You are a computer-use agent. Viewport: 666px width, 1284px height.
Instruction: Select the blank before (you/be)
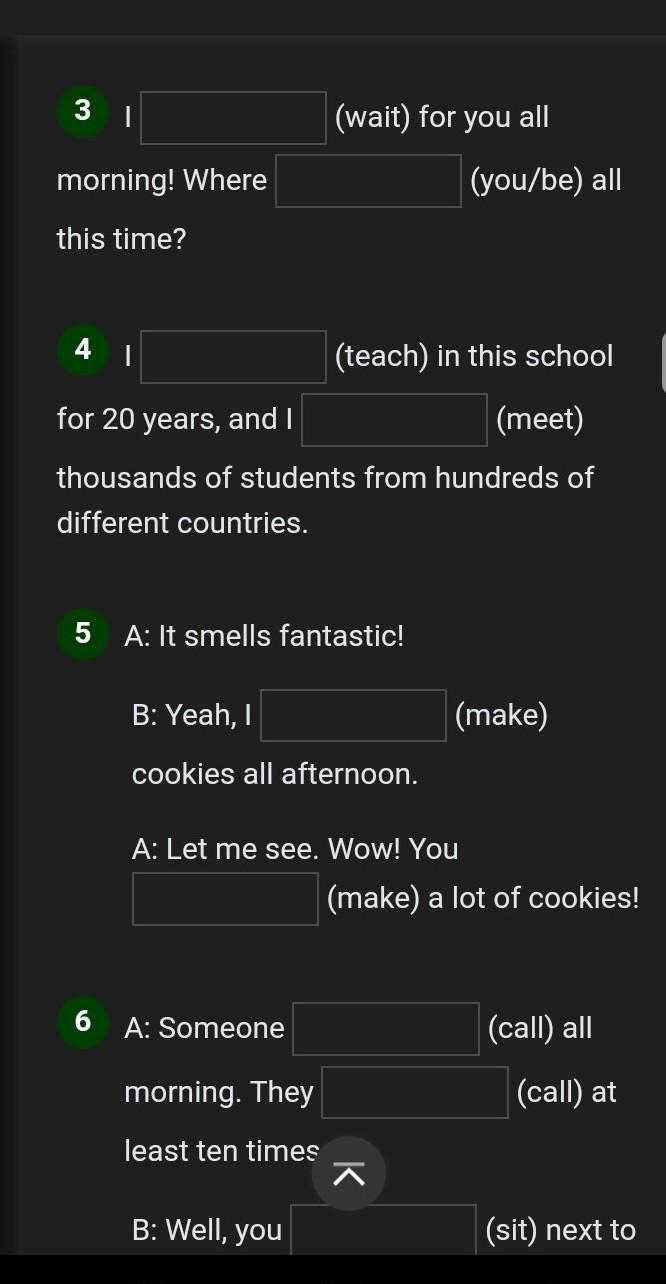(368, 181)
